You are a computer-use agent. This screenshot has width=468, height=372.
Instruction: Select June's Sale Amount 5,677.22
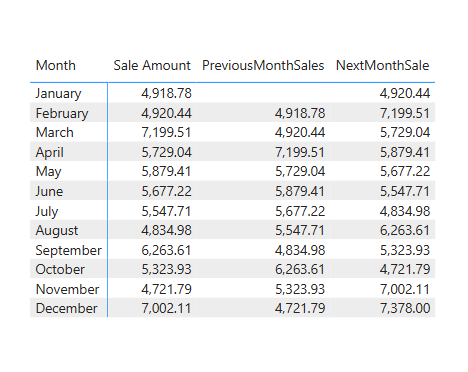[166, 191]
